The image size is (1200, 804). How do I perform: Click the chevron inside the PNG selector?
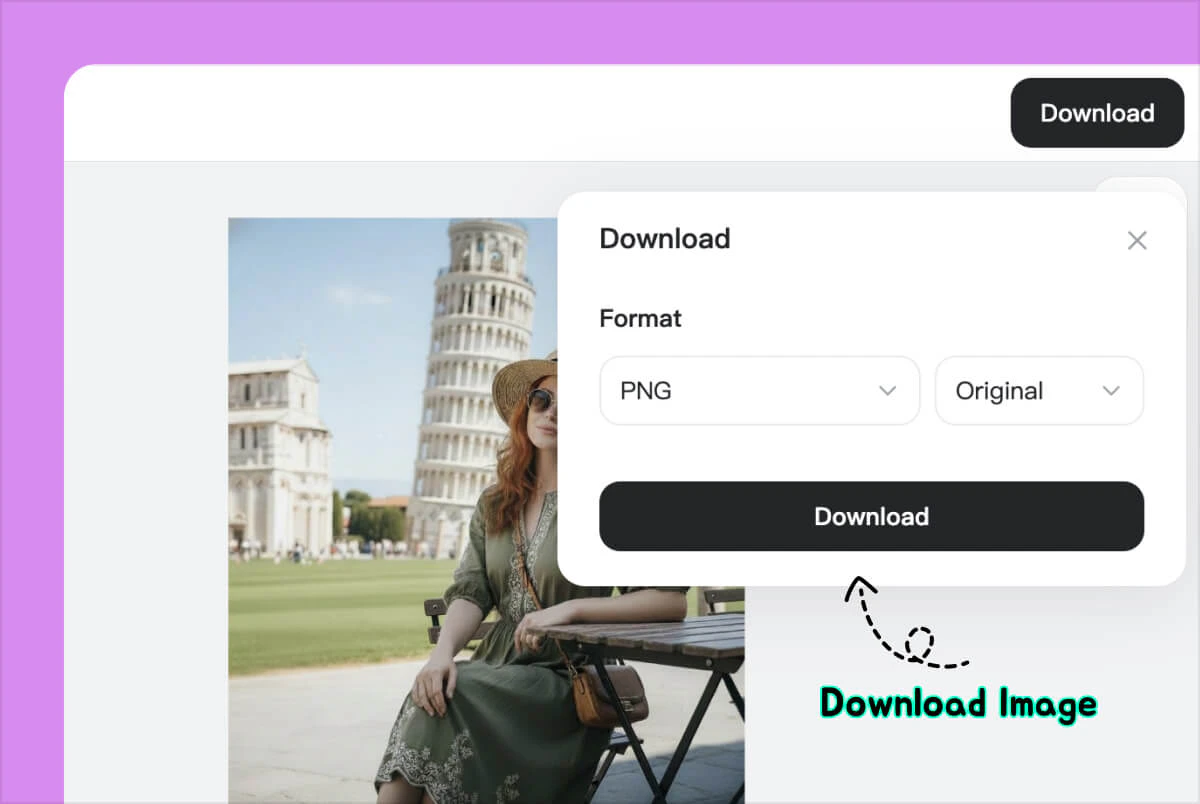pyautogui.click(x=888, y=391)
